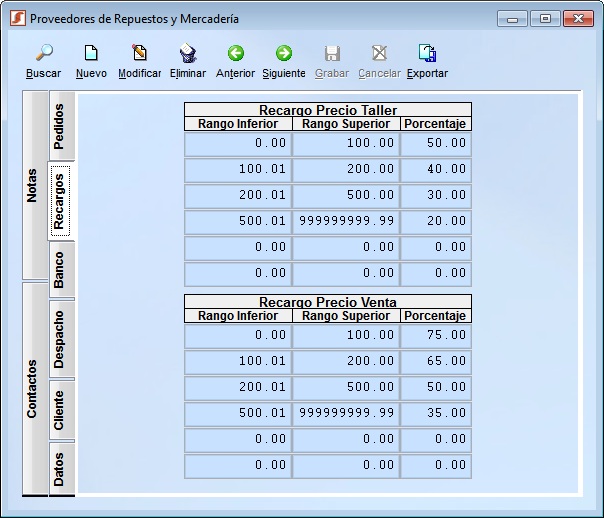Select Venta Porcentaje field showing 75.00
The width and height of the screenshot is (604, 518).
pos(436,335)
